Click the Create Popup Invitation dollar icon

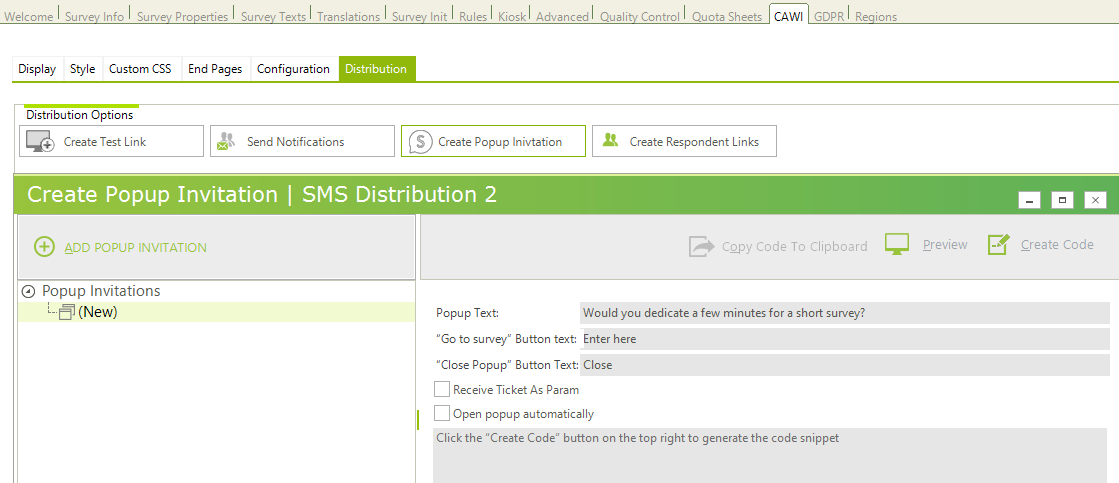coord(420,142)
